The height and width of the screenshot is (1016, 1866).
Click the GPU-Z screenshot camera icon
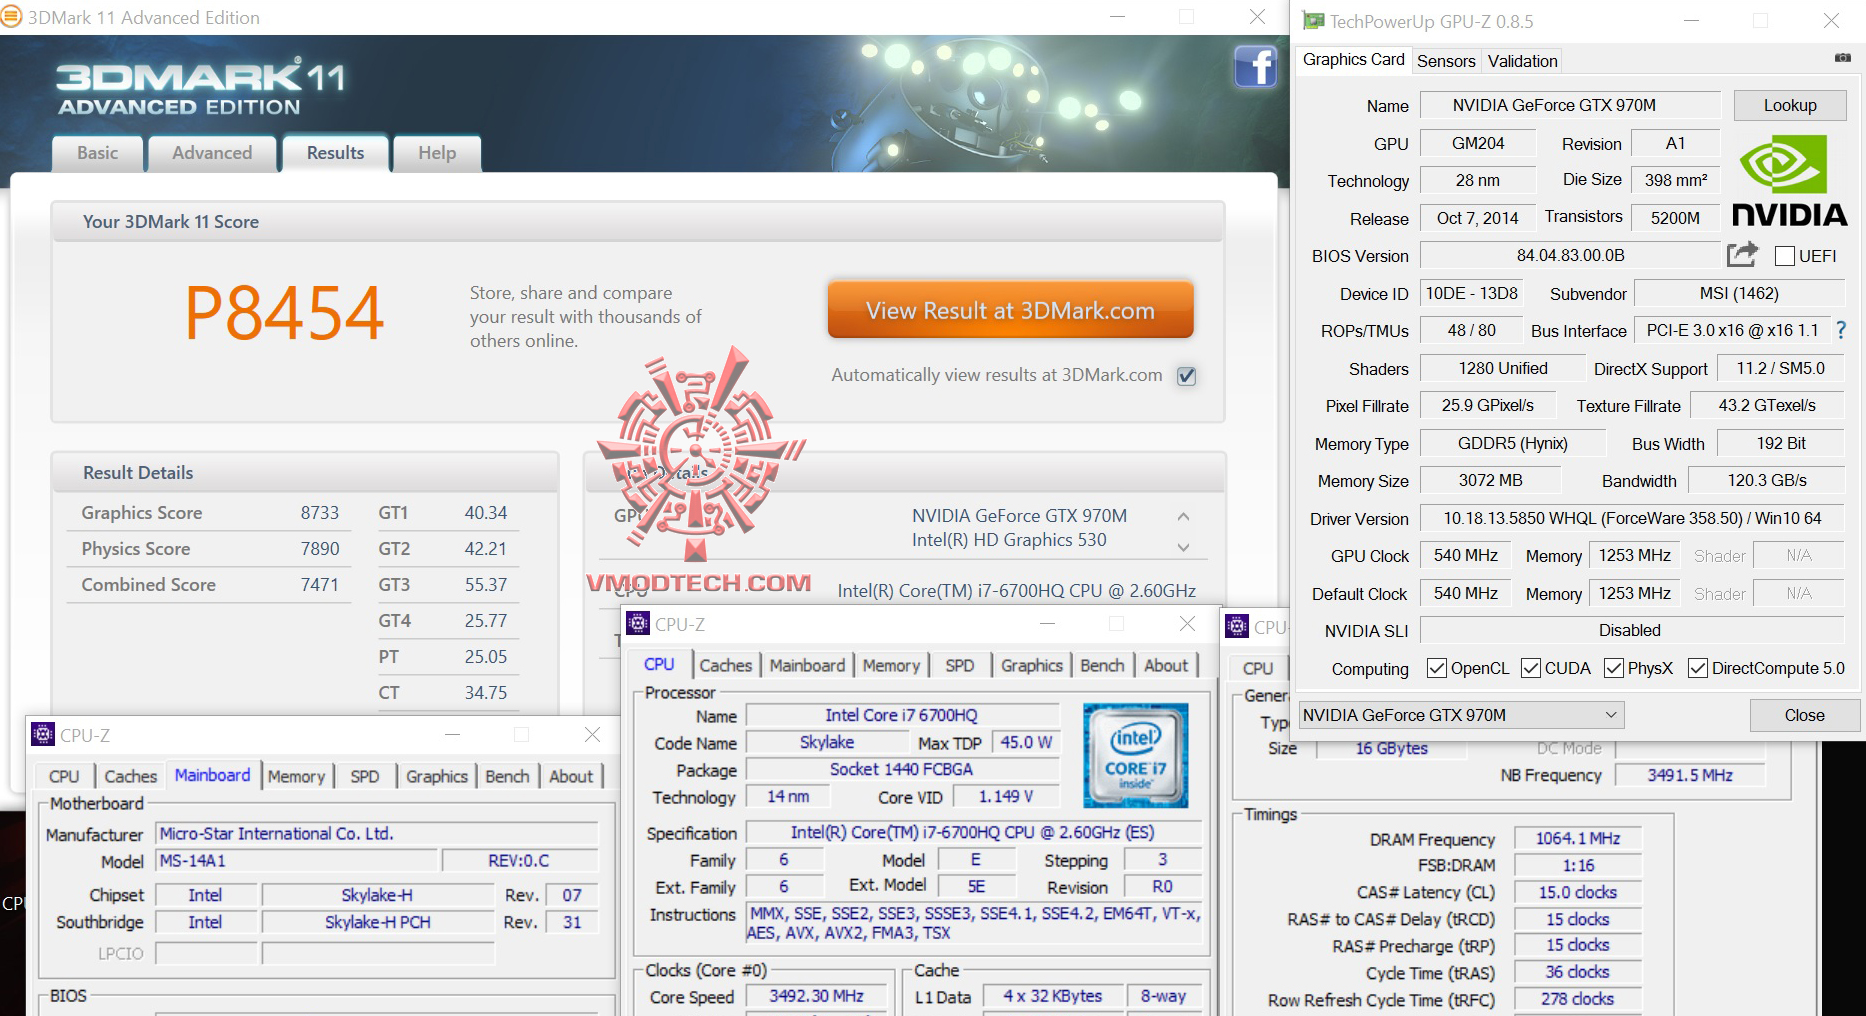coord(1842,59)
